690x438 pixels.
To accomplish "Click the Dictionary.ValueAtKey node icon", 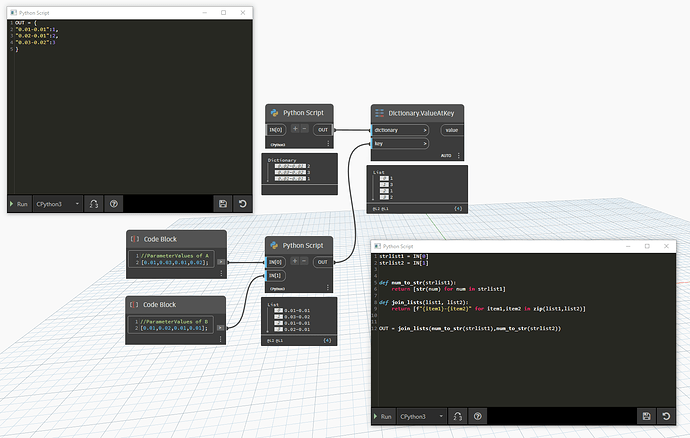I will point(379,113).
